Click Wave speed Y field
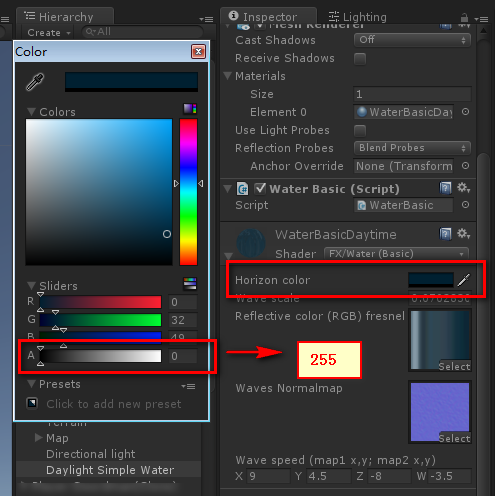The image size is (495, 496). pyautogui.click(x=329, y=476)
